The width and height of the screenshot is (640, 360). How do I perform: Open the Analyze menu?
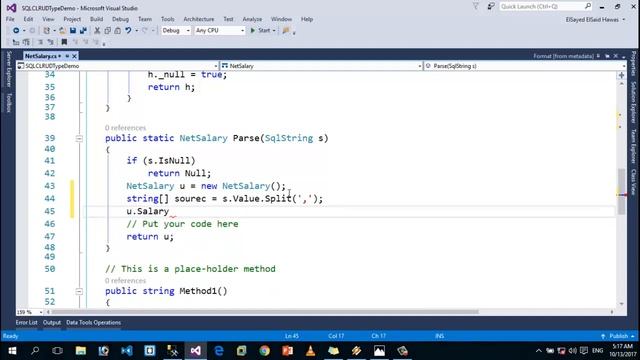(x=252, y=19)
